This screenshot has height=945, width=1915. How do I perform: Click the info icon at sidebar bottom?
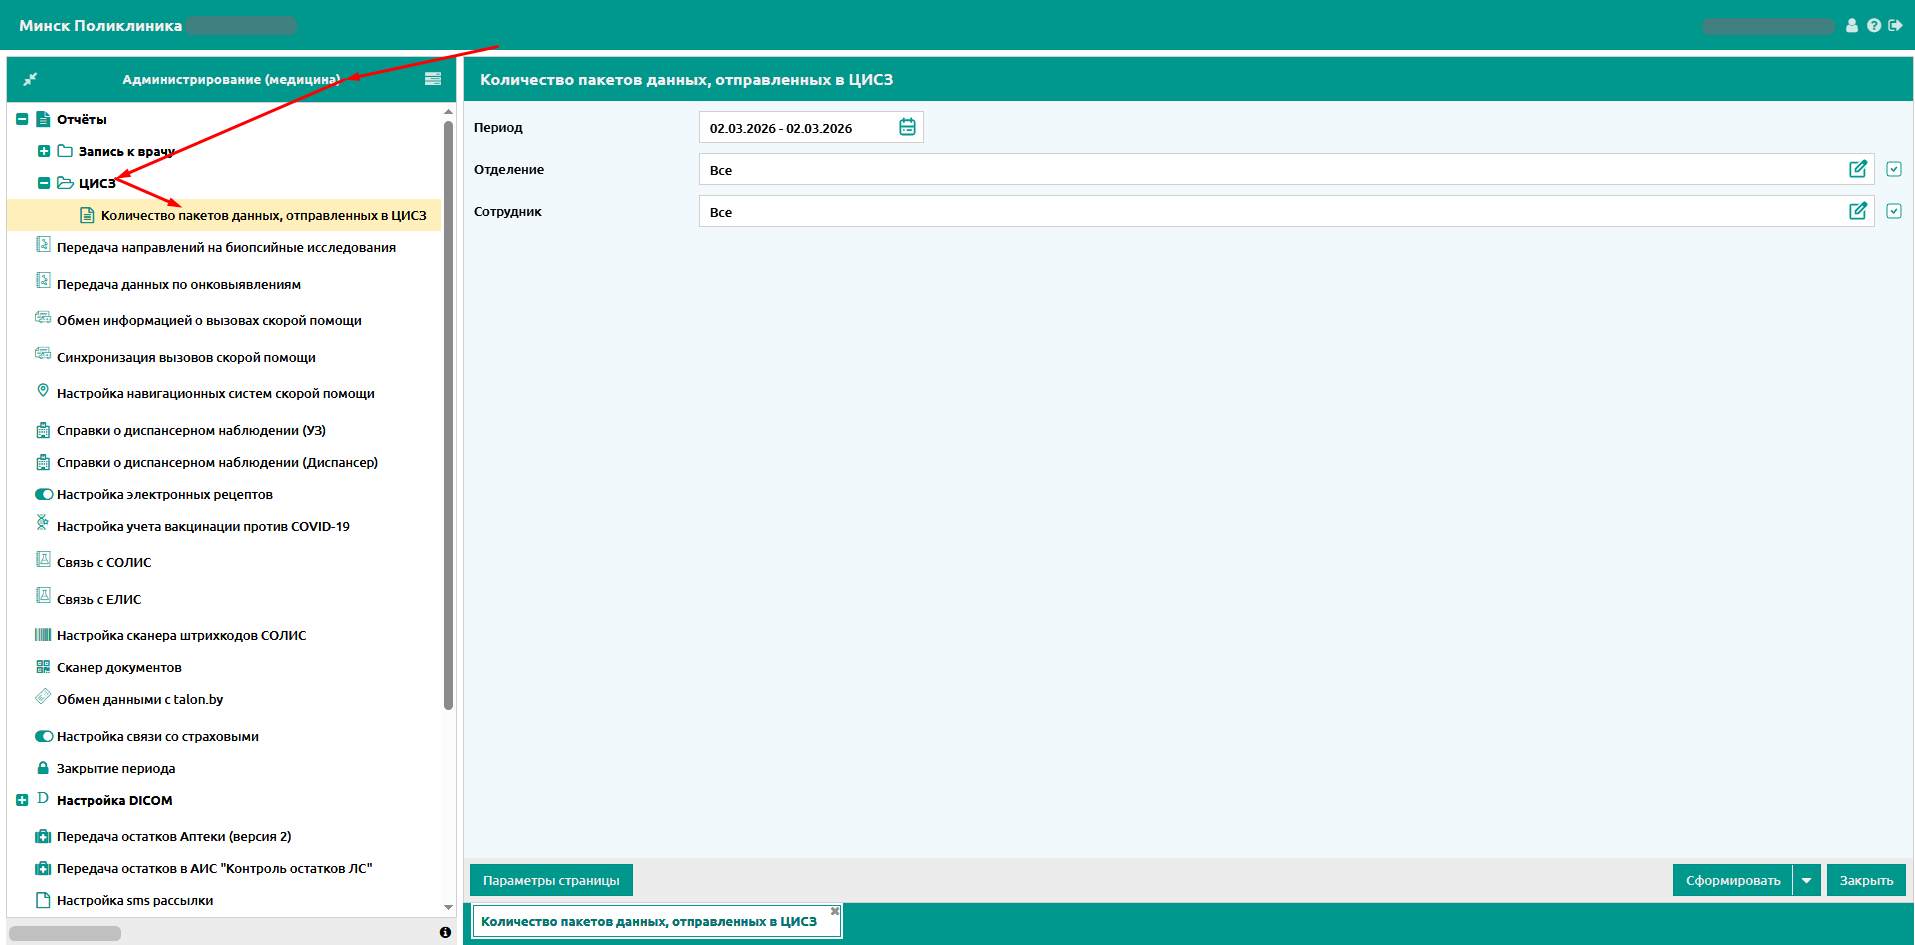point(445,932)
